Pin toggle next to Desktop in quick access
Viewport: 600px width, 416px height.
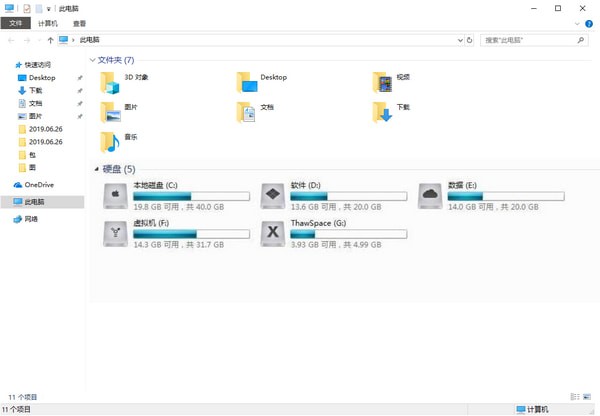[x=80, y=78]
